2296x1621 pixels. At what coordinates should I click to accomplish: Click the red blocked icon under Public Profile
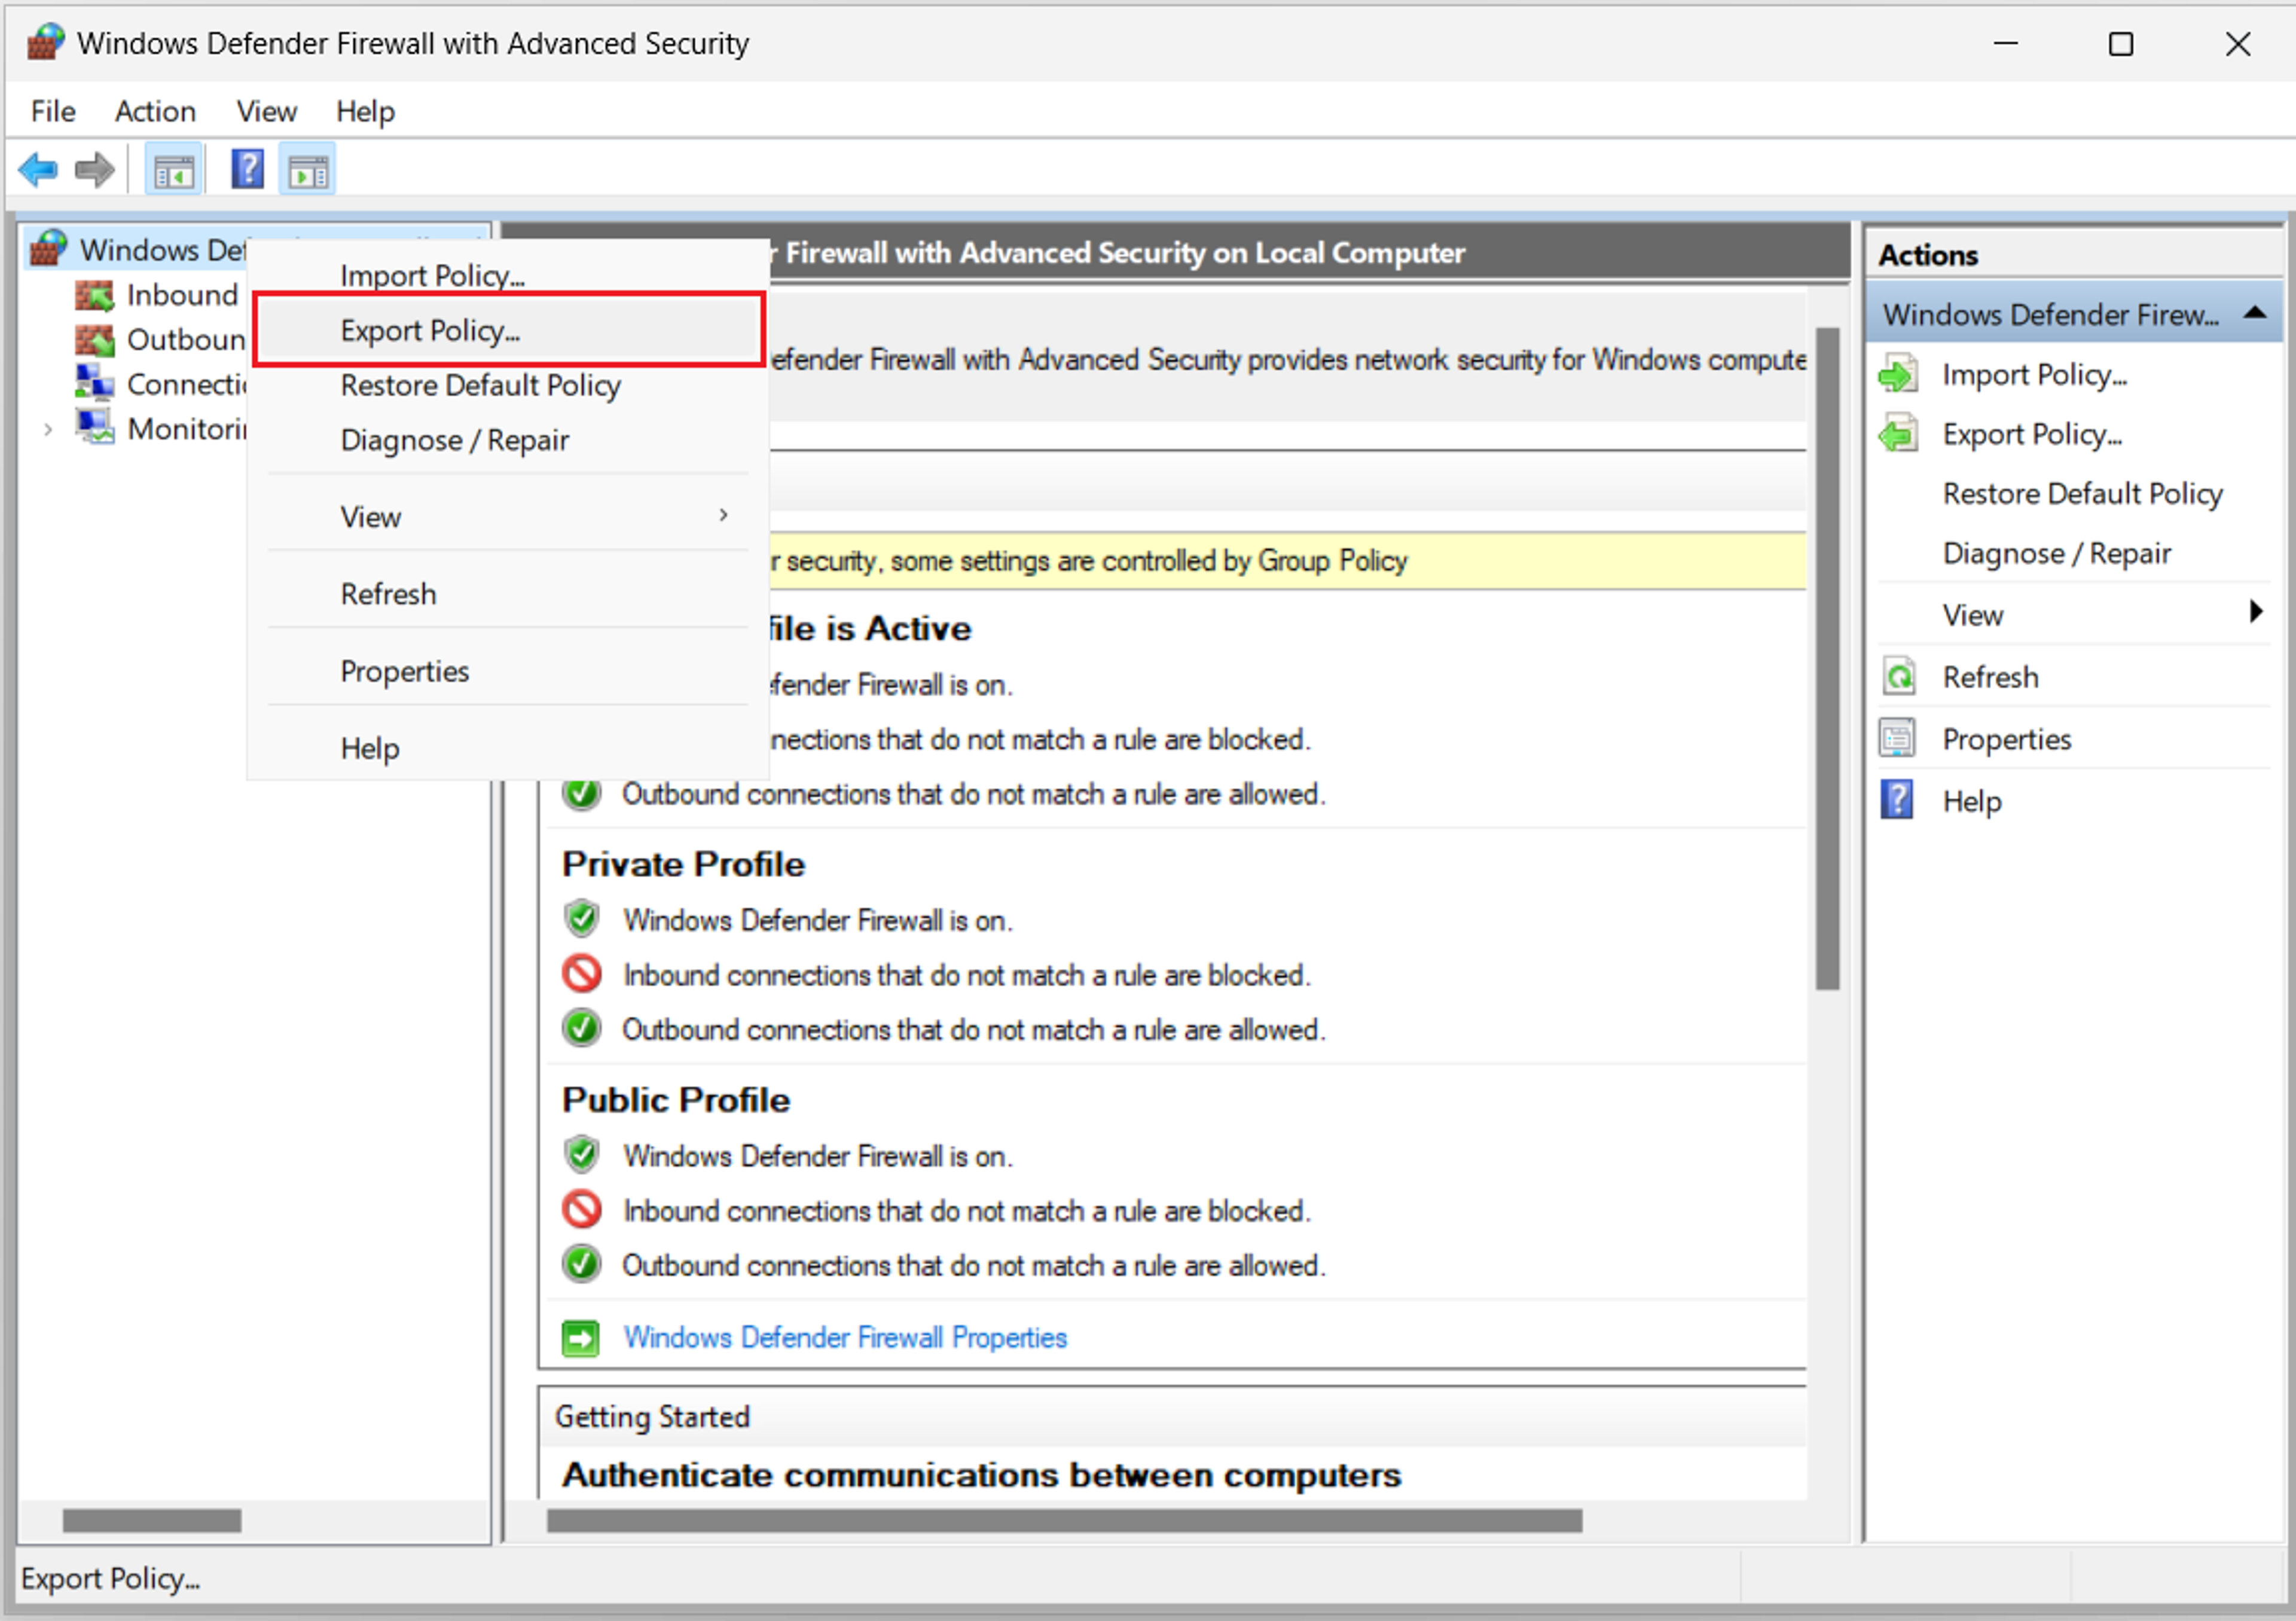582,1210
